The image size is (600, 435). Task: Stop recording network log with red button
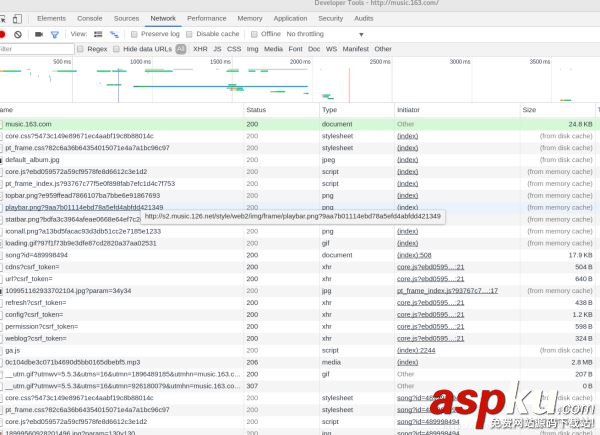(2, 34)
